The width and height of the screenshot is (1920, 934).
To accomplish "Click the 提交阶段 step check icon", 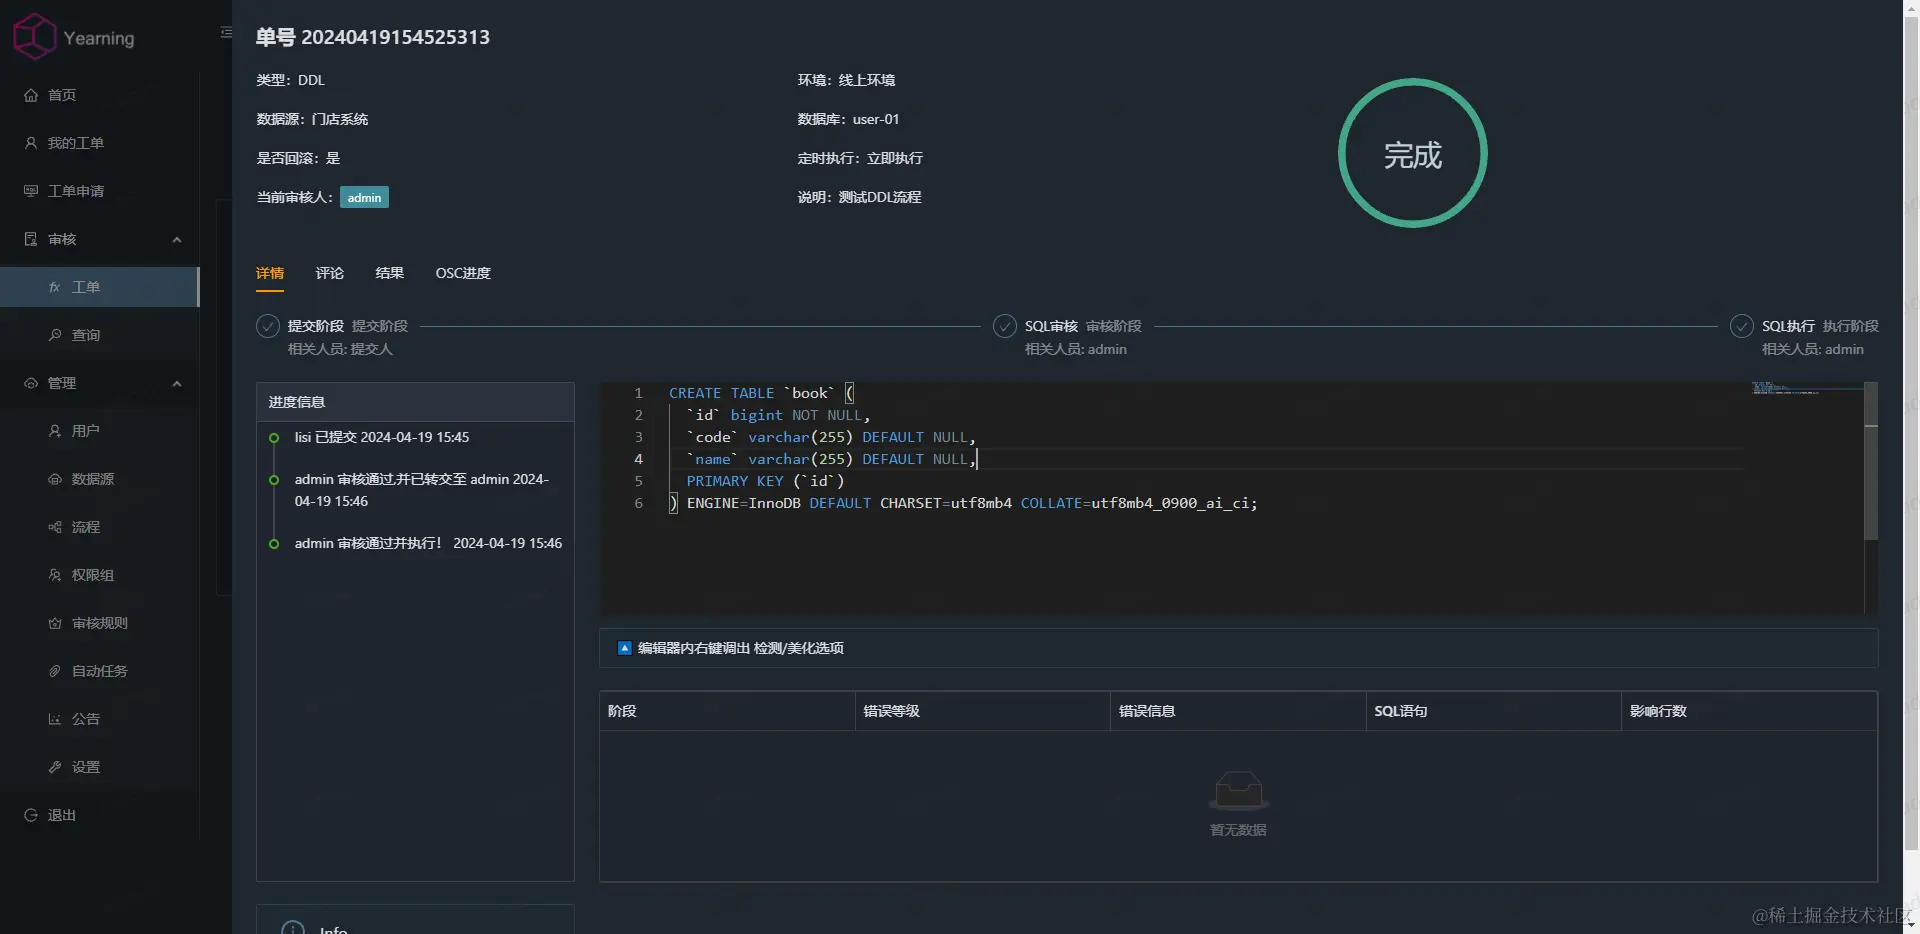I will click(x=268, y=326).
